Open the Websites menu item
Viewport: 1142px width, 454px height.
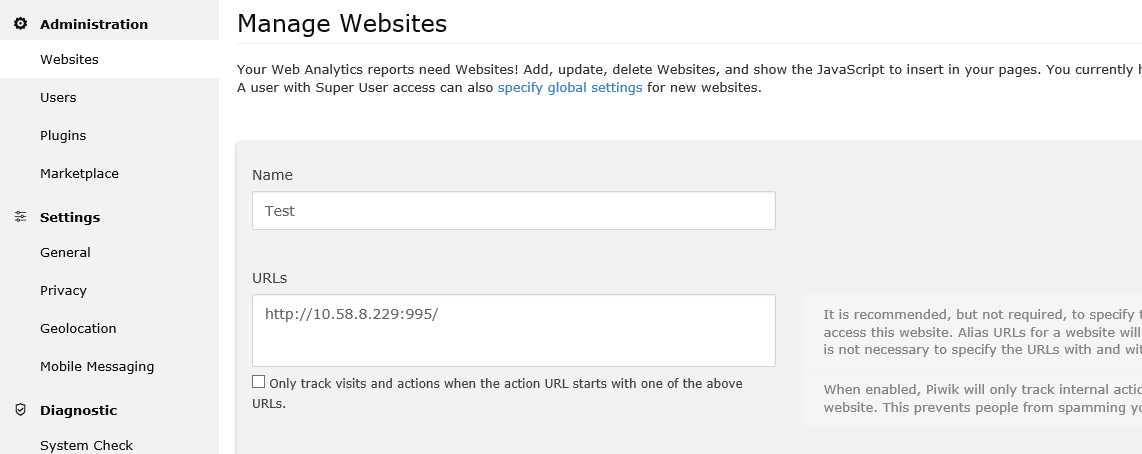pyautogui.click(x=69, y=60)
